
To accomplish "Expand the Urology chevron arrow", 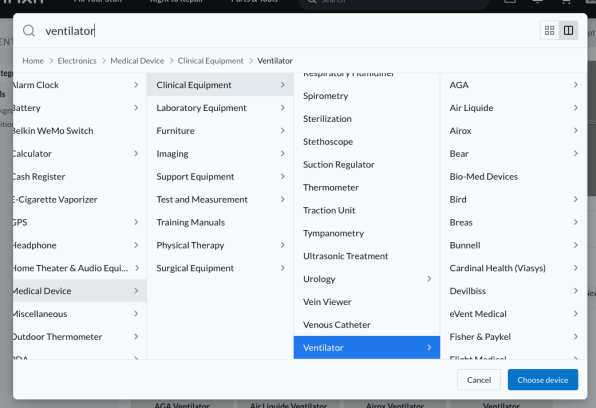I will click(429, 279).
